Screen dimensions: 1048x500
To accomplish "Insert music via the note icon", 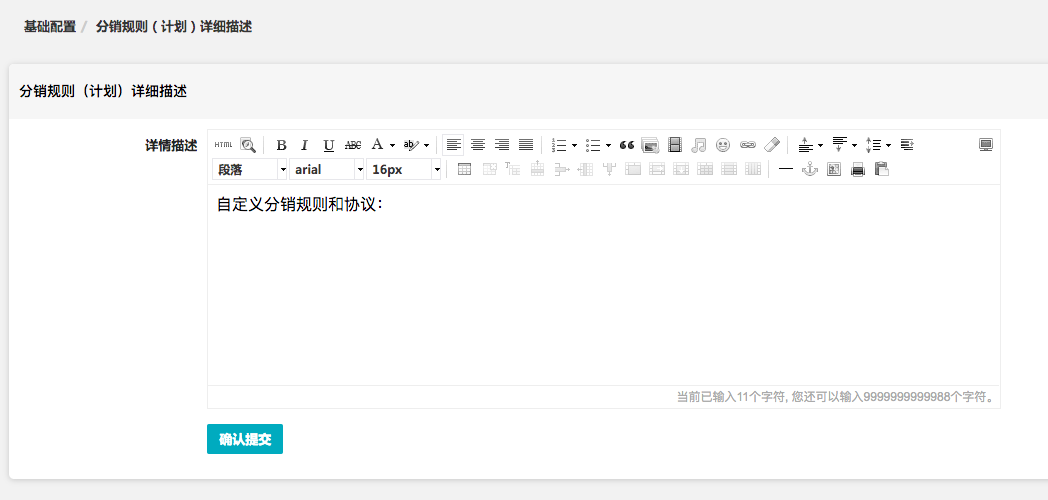I will coord(698,144).
